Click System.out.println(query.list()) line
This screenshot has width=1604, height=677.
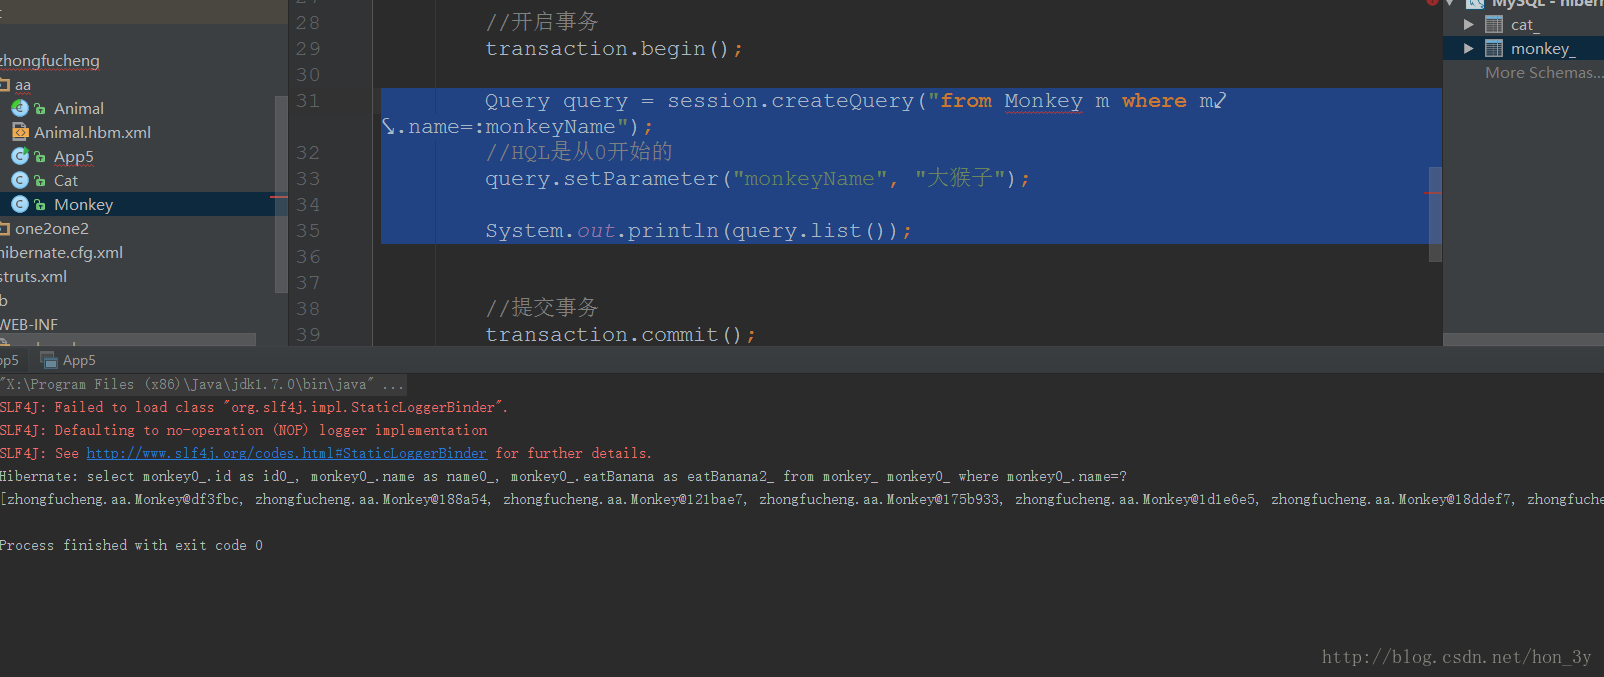pos(698,231)
